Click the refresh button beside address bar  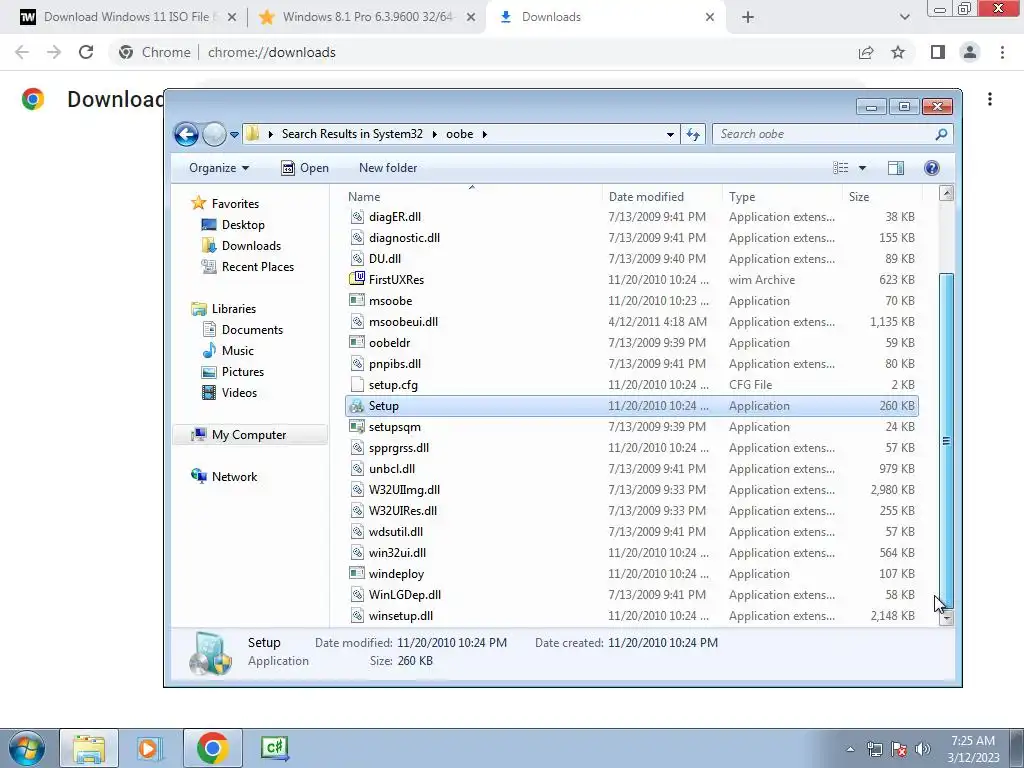[x=693, y=135]
